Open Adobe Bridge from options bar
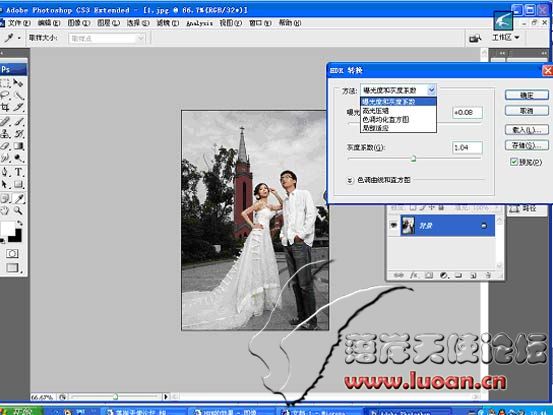This screenshot has height=415, width=553. tap(475, 38)
